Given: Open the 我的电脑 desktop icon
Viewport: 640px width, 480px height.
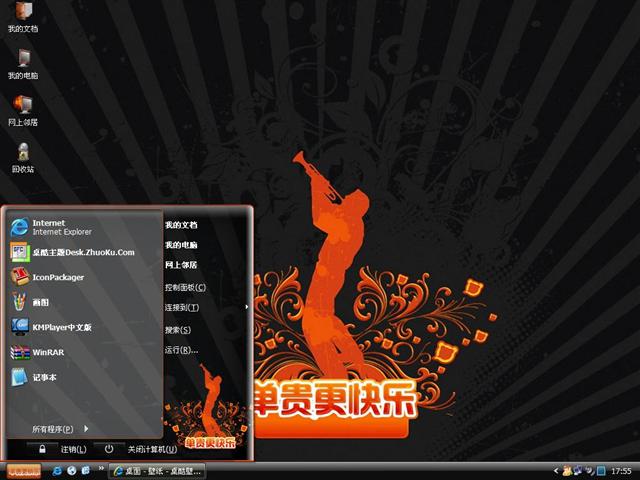Looking at the screenshot, I should 23,64.
